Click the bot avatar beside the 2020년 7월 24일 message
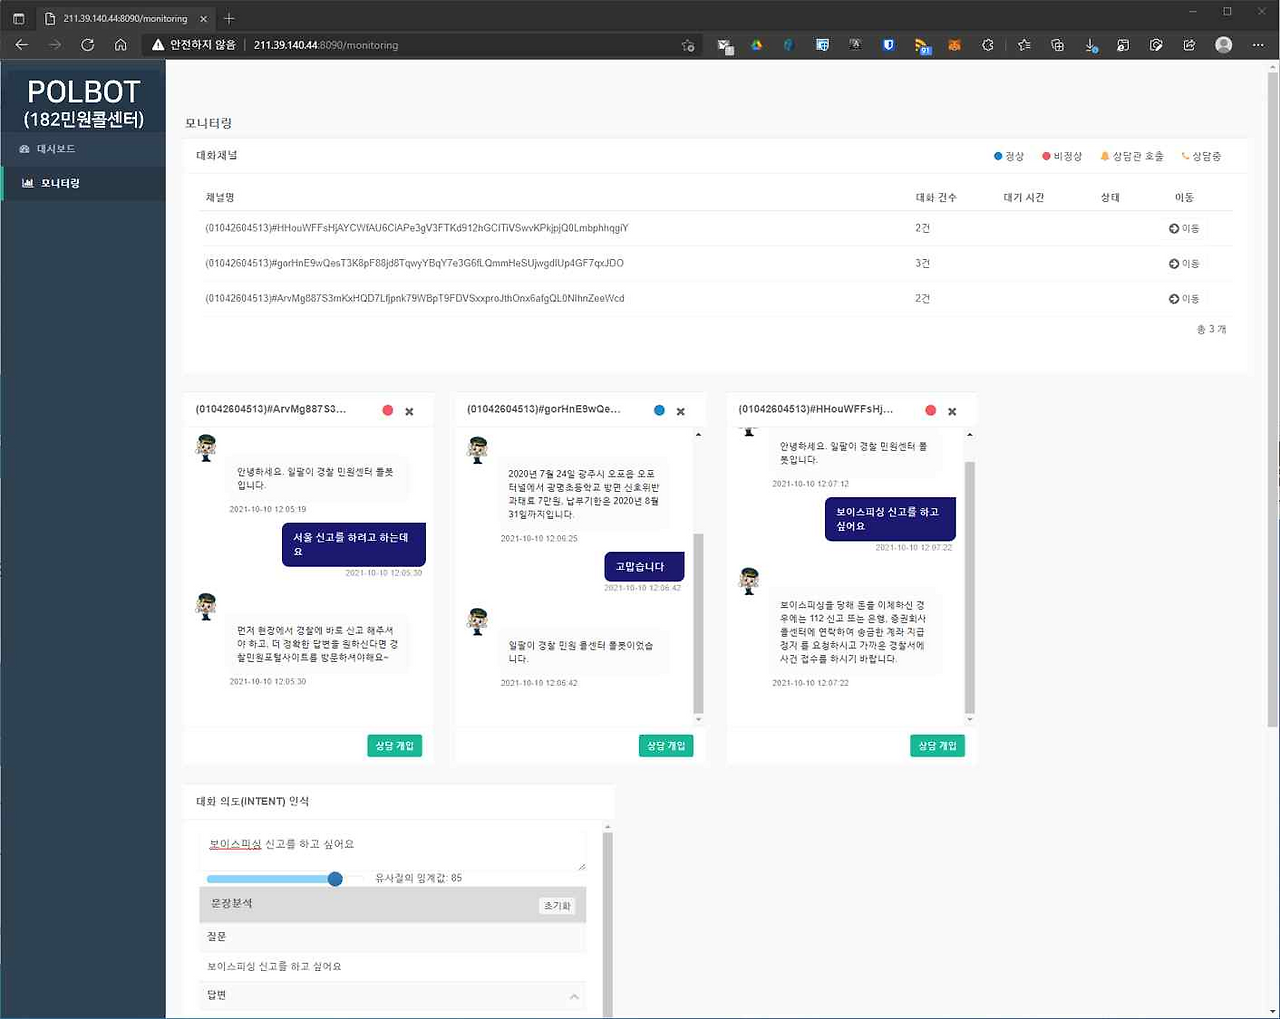 coord(478,449)
